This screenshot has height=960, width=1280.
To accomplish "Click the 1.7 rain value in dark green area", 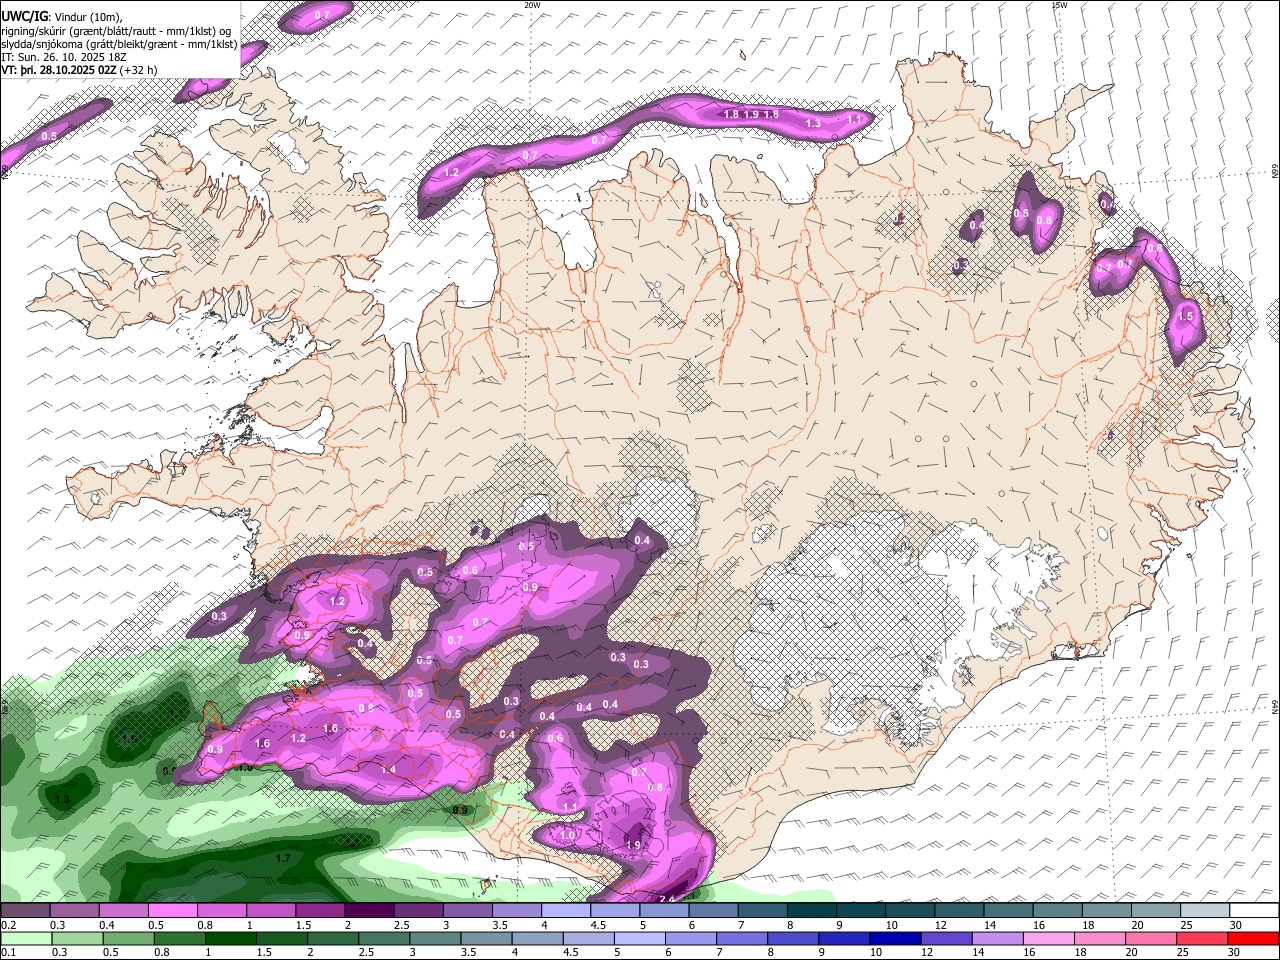I will (283, 858).
